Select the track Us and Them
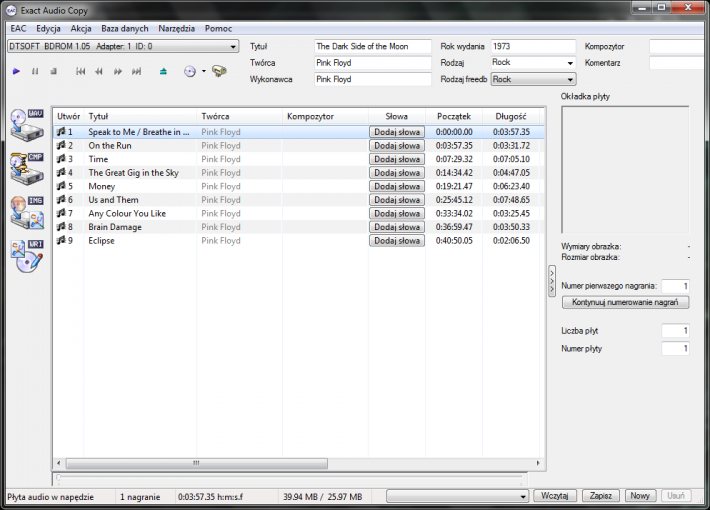This screenshot has height=510, width=710. click(x=113, y=200)
